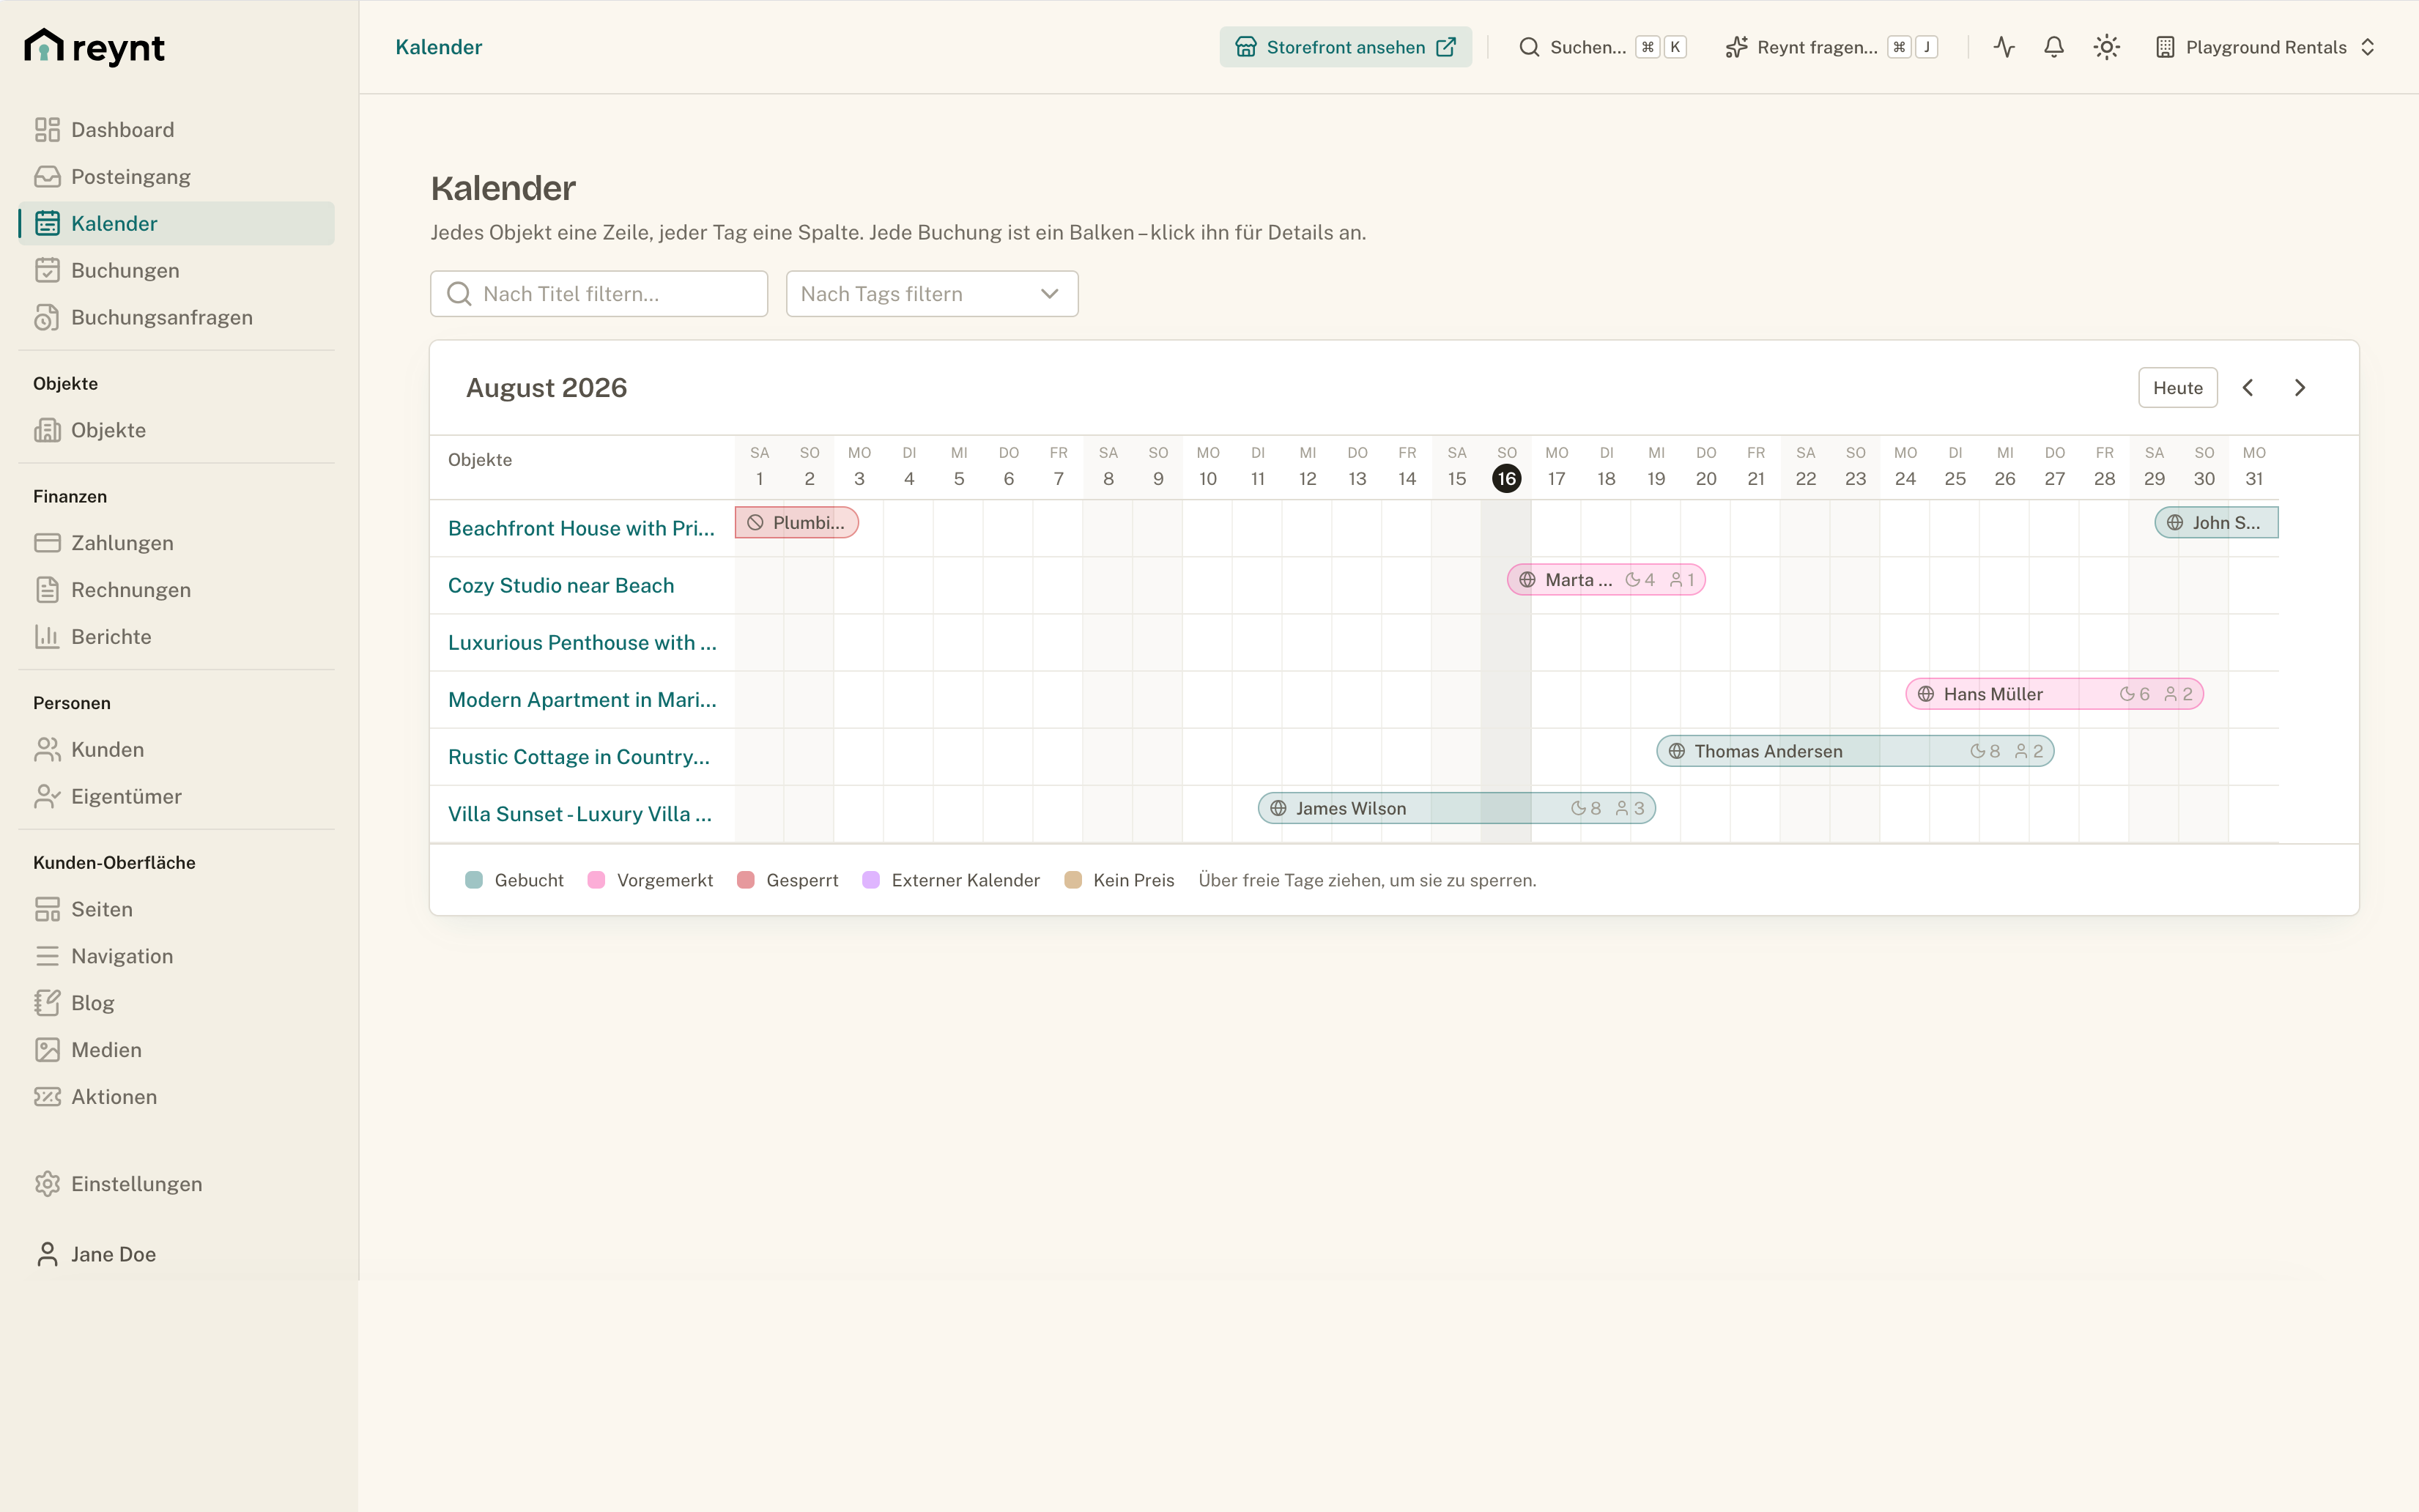
Task: Open Eigentümer page
Action: (176, 796)
